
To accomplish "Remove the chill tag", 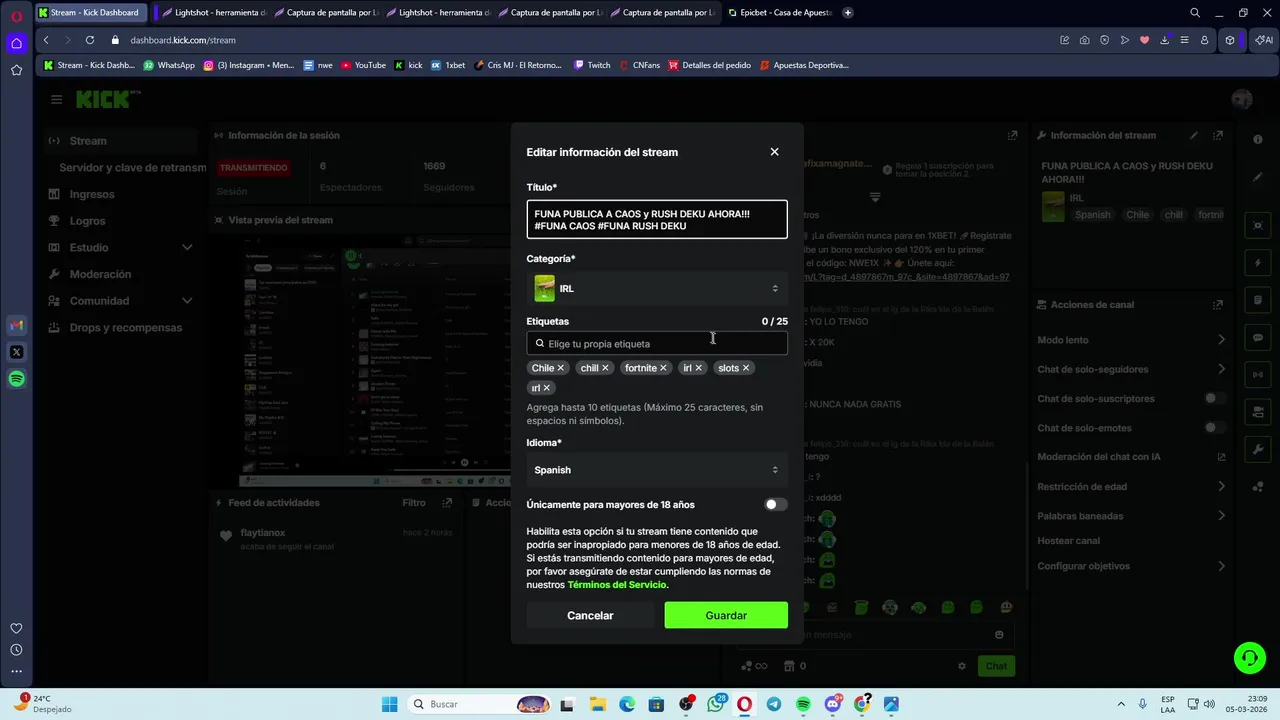I will [605, 368].
